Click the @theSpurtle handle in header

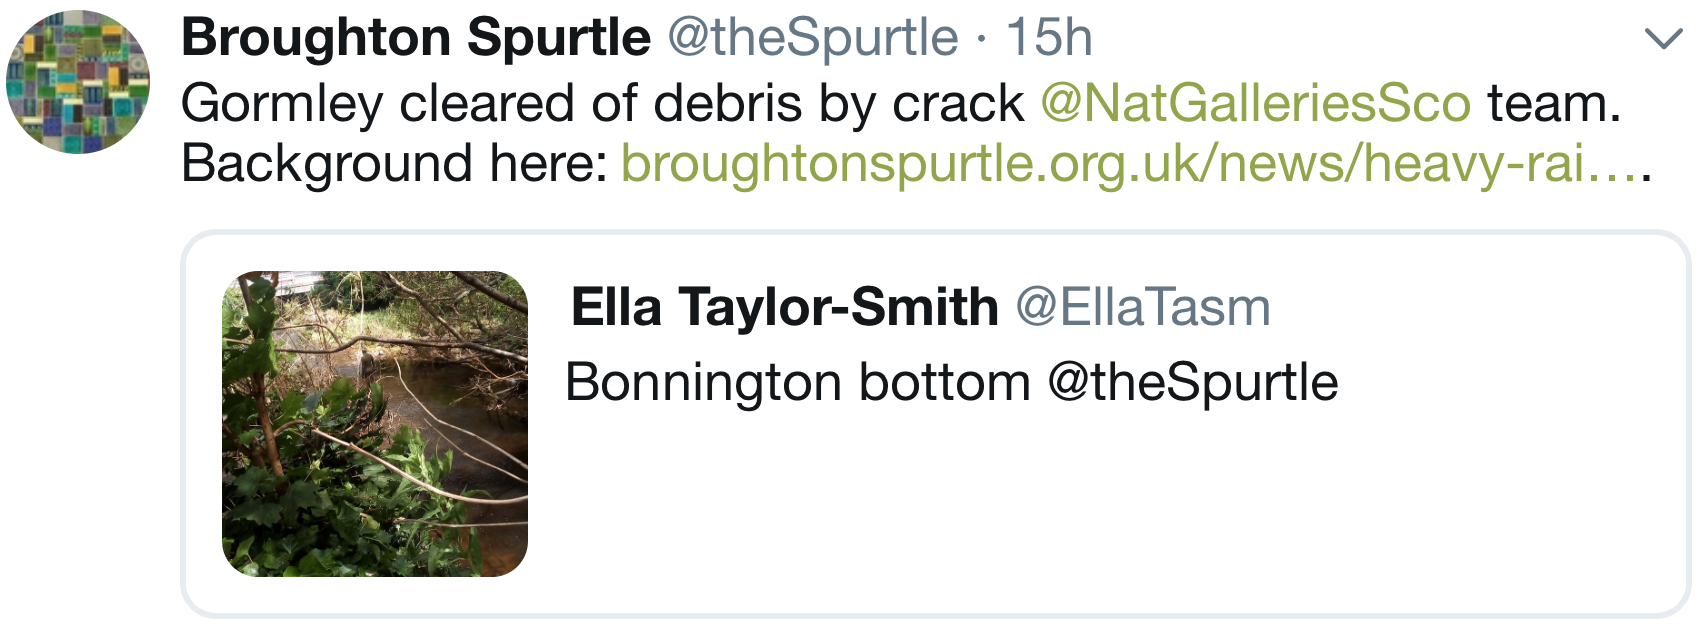(x=813, y=39)
